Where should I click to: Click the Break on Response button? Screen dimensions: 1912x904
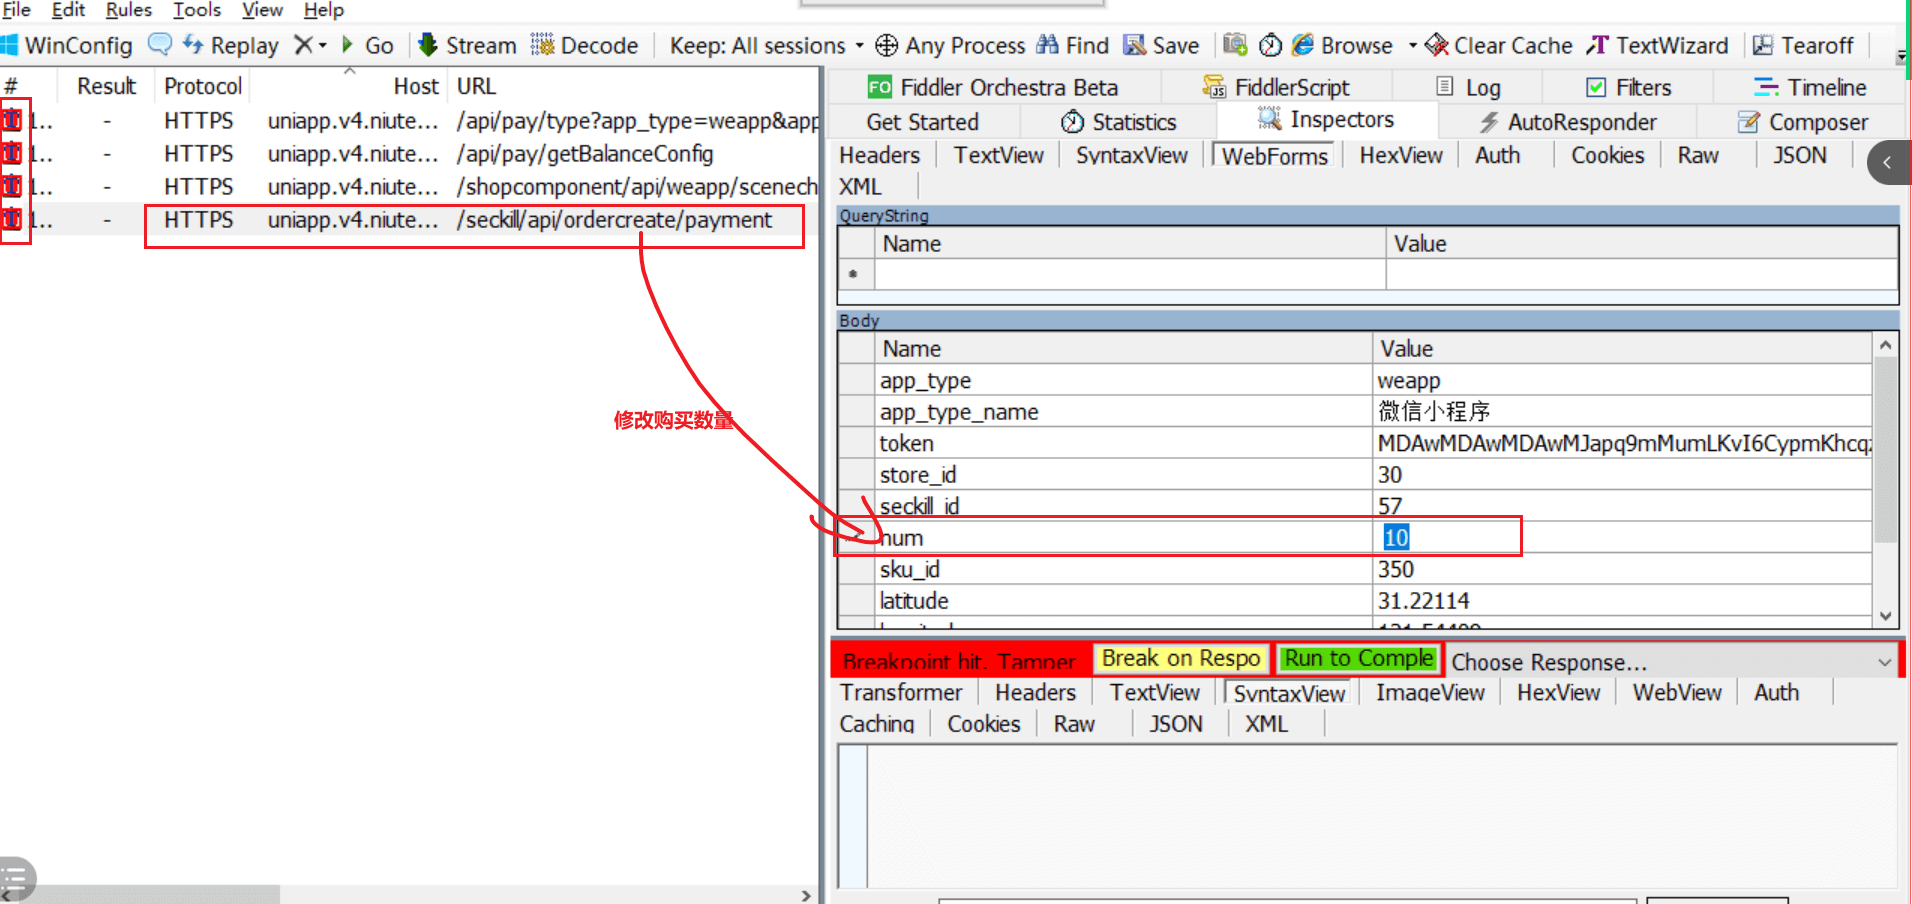pos(1181,659)
